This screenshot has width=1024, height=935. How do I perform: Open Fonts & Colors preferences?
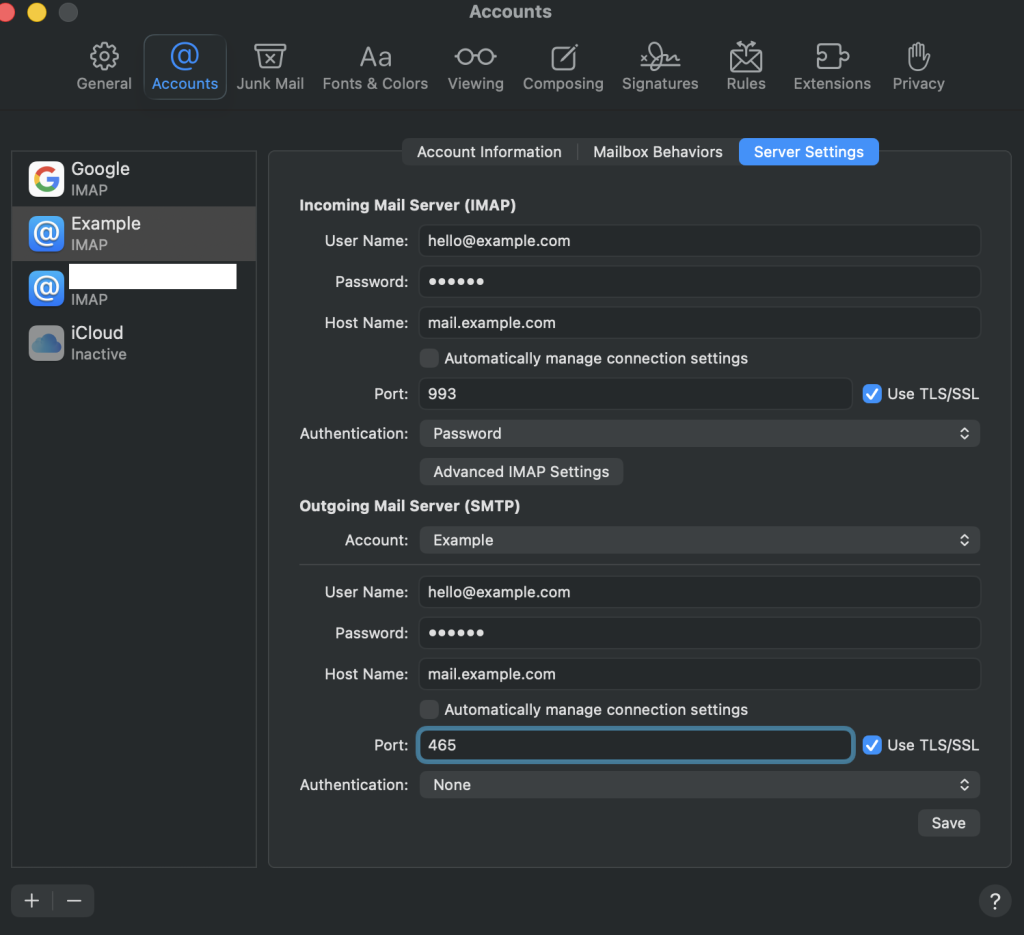coord(375,67)
